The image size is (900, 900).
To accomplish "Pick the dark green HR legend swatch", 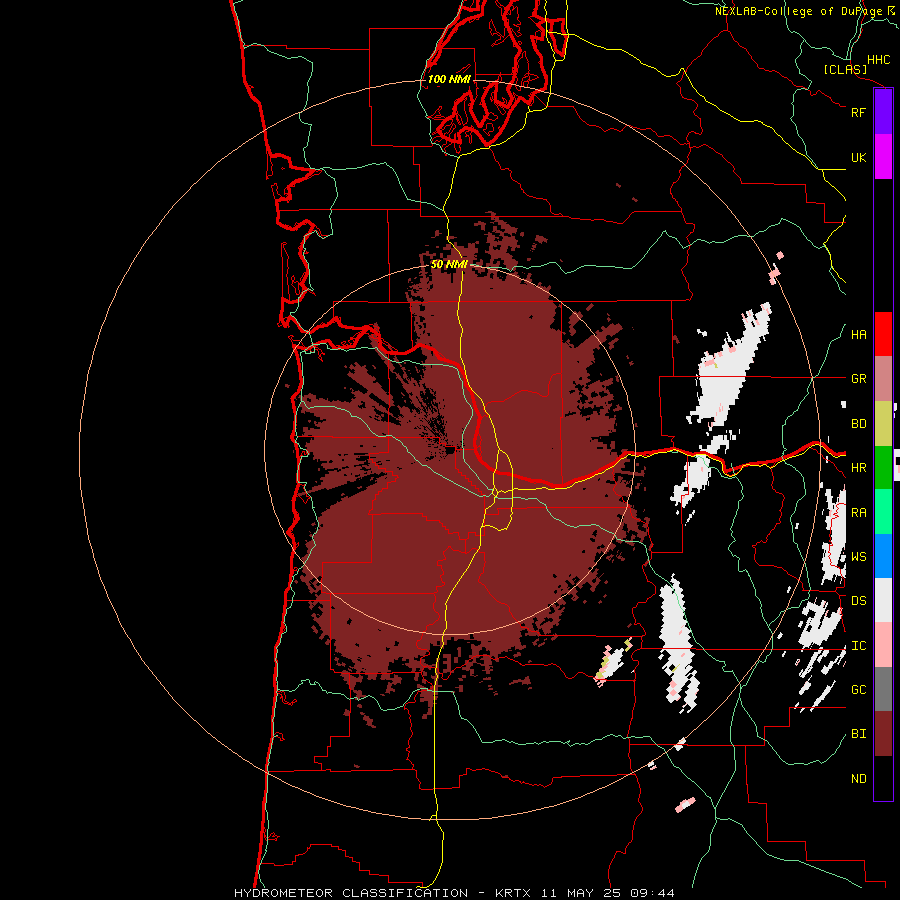I will 883,468.
